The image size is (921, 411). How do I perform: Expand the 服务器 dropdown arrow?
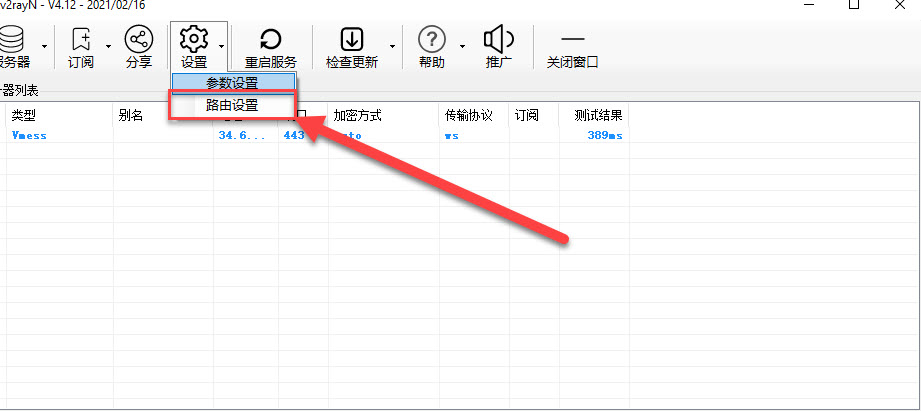pyautogui.click(x=45, y=46)
